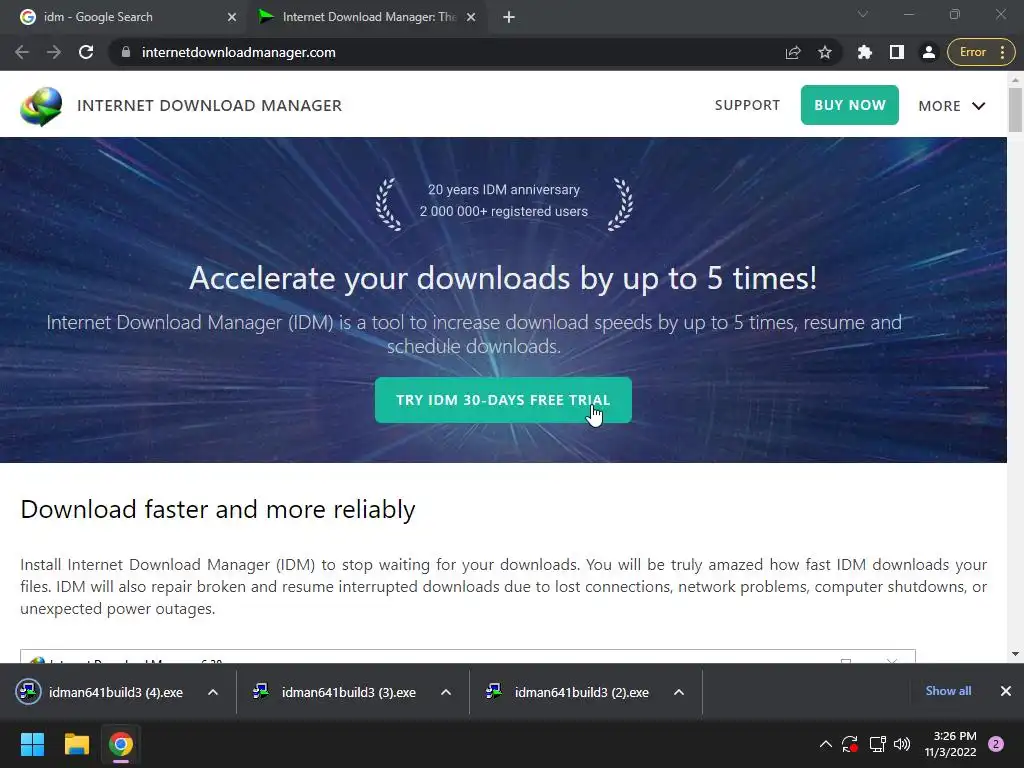Viewport: 1024px width, 768px height.
Task: Reload the current page
Action: 86,52
